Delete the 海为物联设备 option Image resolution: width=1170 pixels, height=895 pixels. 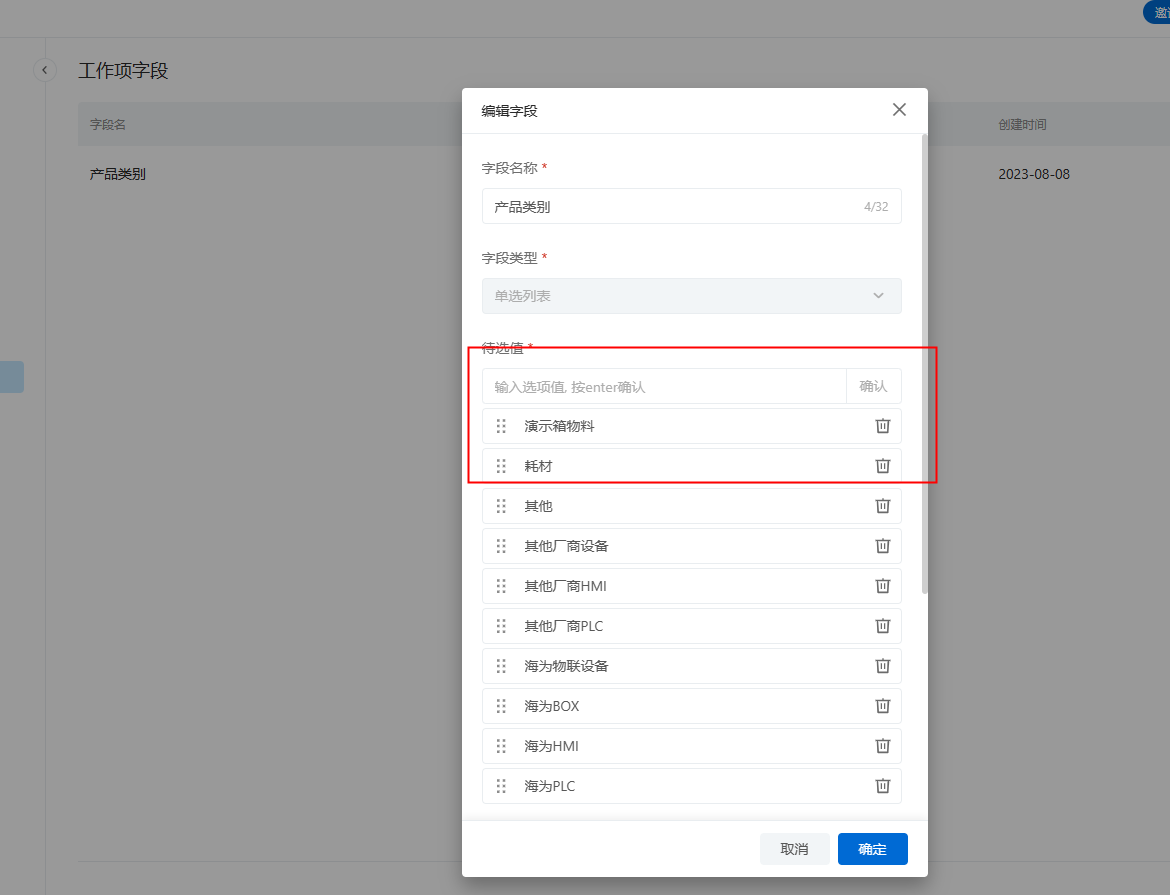[x=882, y=666]
